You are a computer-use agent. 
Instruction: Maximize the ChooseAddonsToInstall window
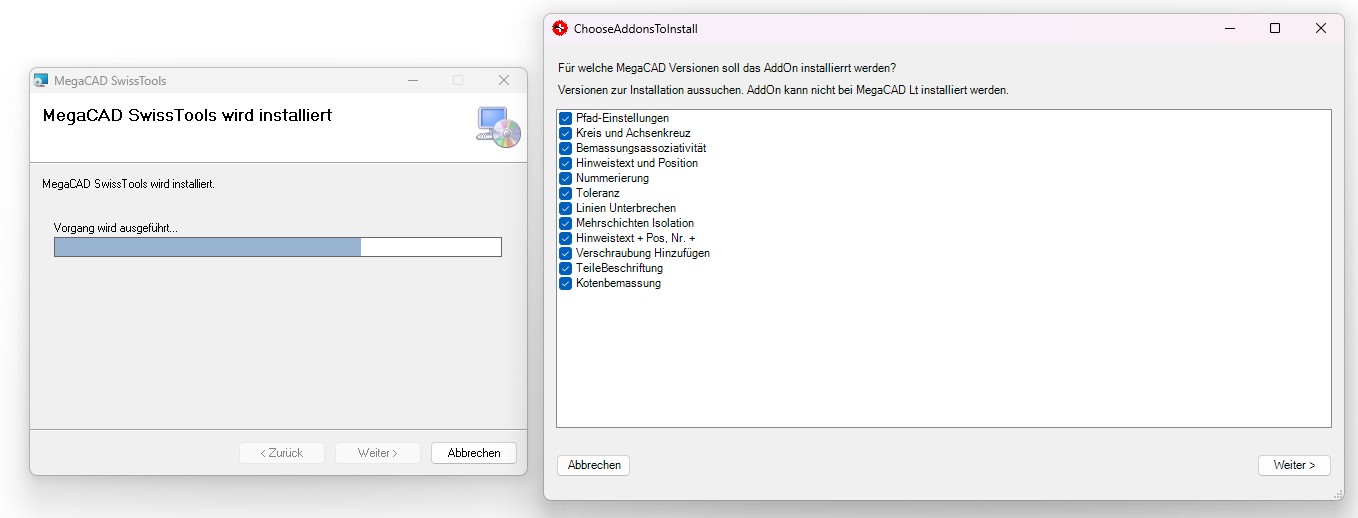pos(1275,29)
